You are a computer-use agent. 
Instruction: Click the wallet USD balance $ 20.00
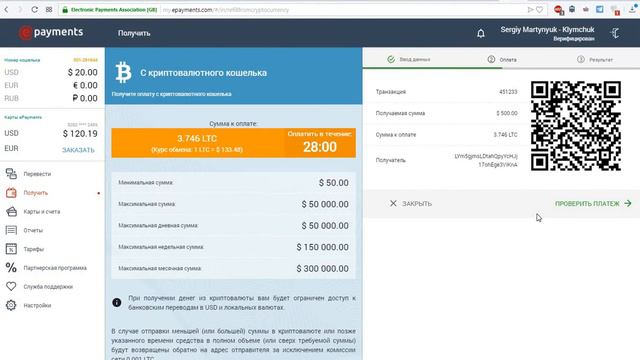82,72
